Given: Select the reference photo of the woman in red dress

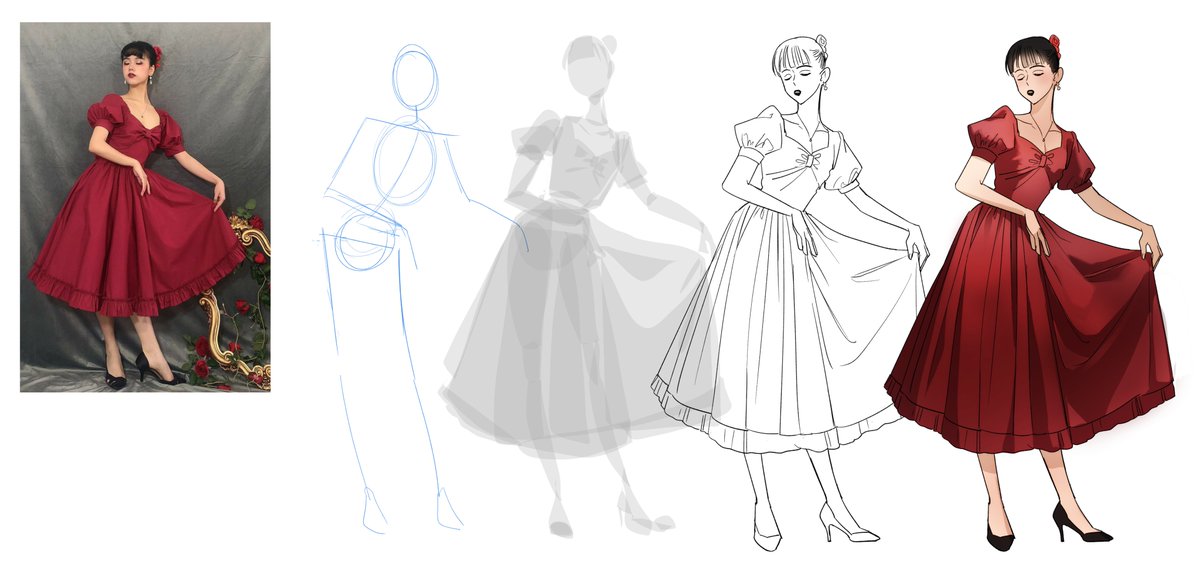Looking at the screenshot, I should coord(145,207).
